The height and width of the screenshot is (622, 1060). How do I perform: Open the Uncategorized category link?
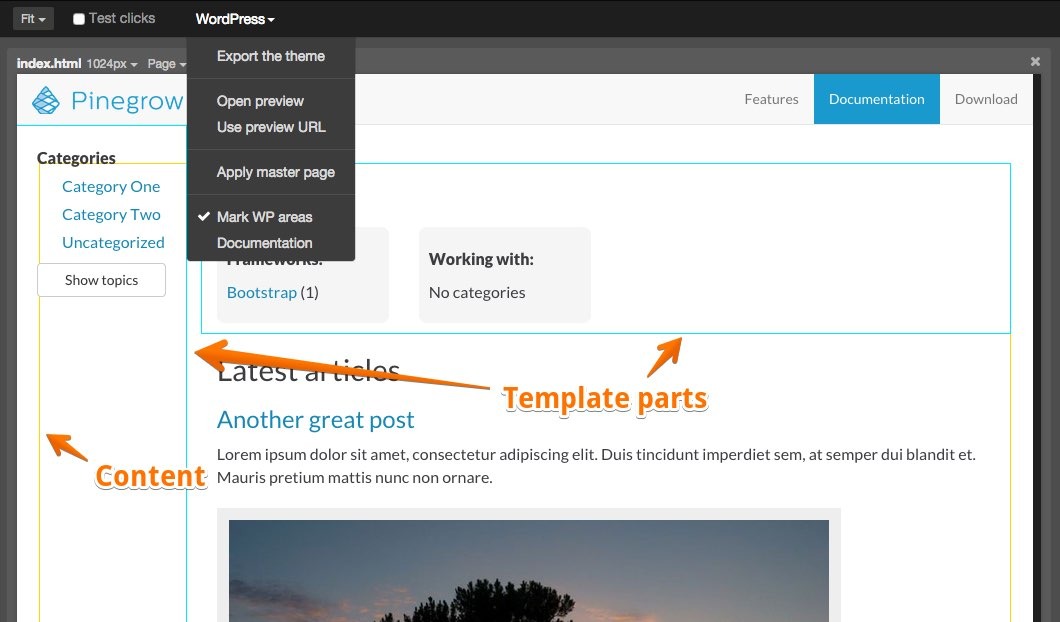point(113,243)
